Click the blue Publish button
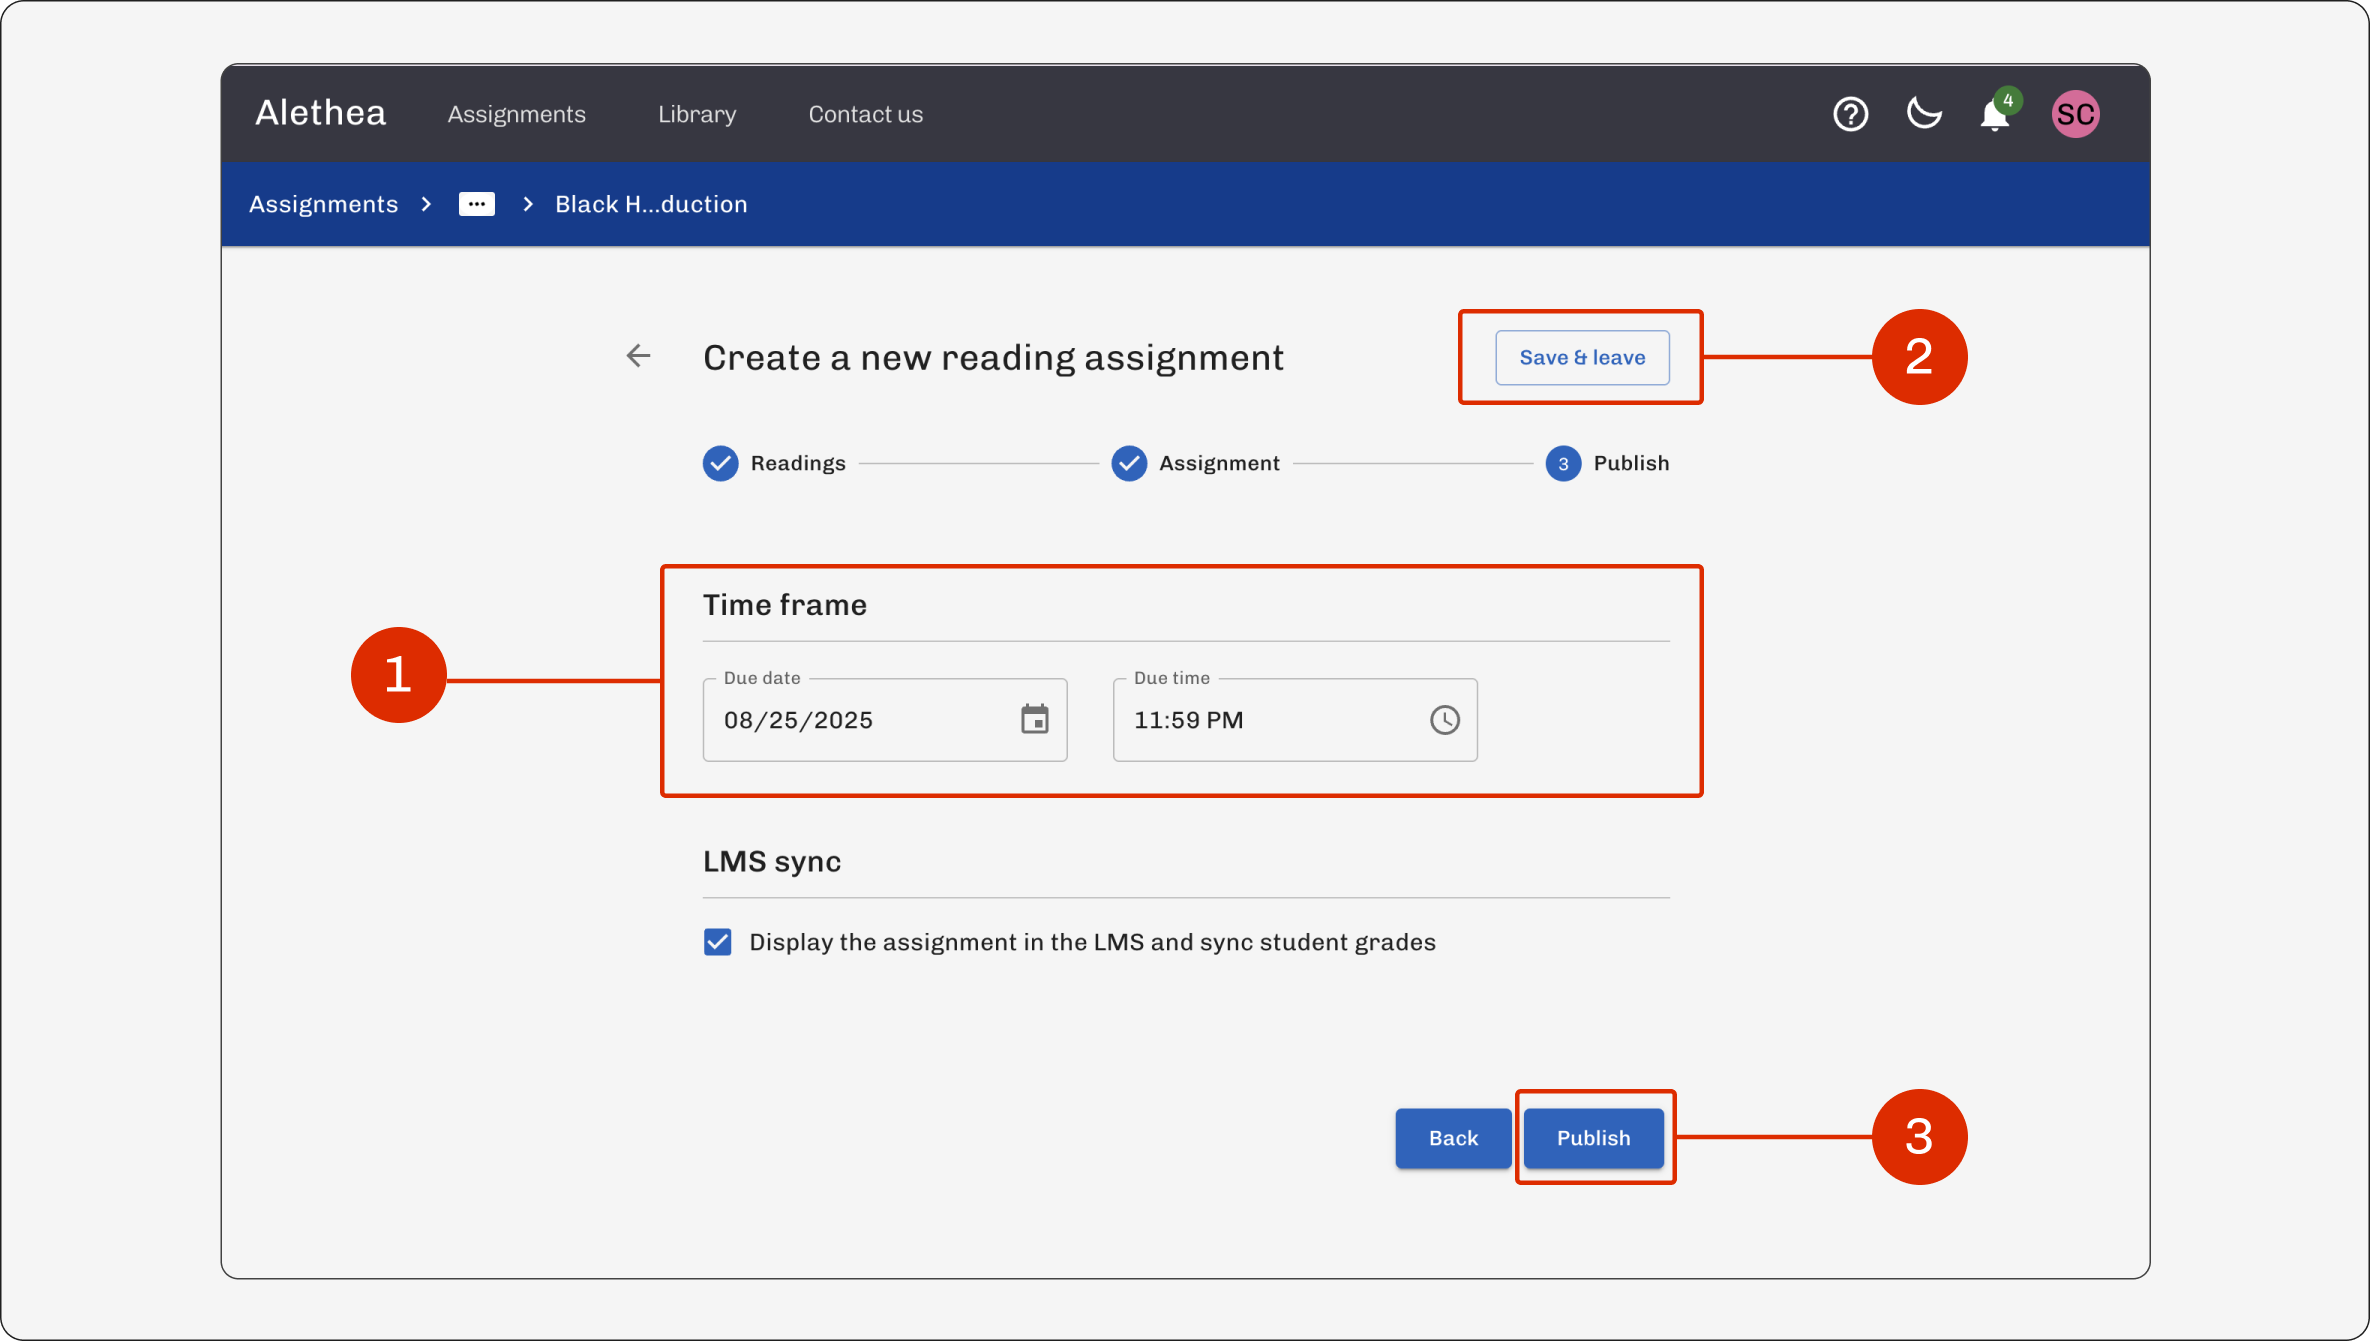 [1593, 1138]
